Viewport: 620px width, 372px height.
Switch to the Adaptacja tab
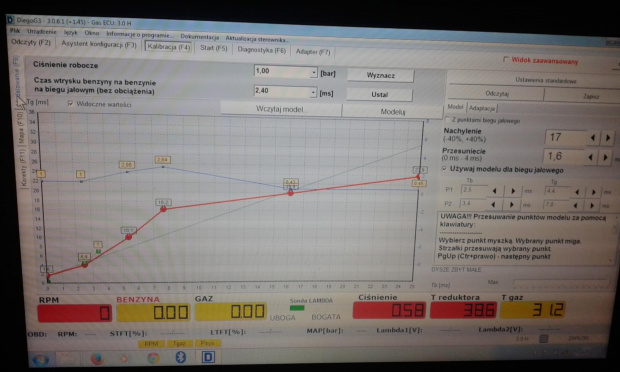tap(482, 108)
